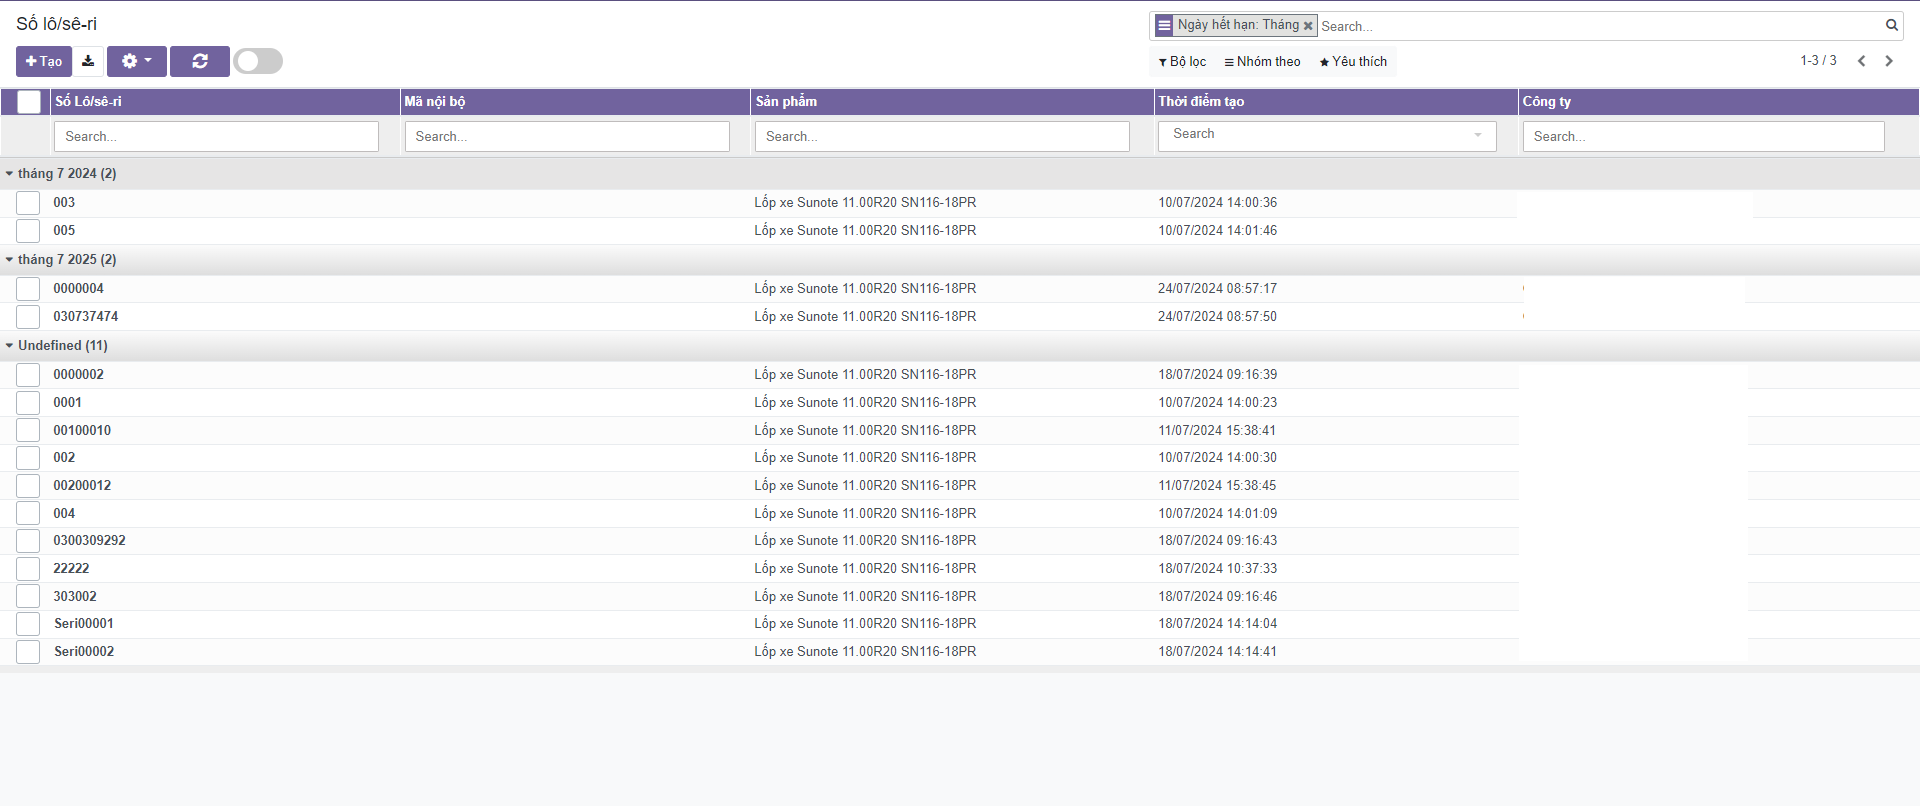Tick the checkbox for lot 0000004
Viewport: 1920px width, 806px height.
[x=28, y=289]
